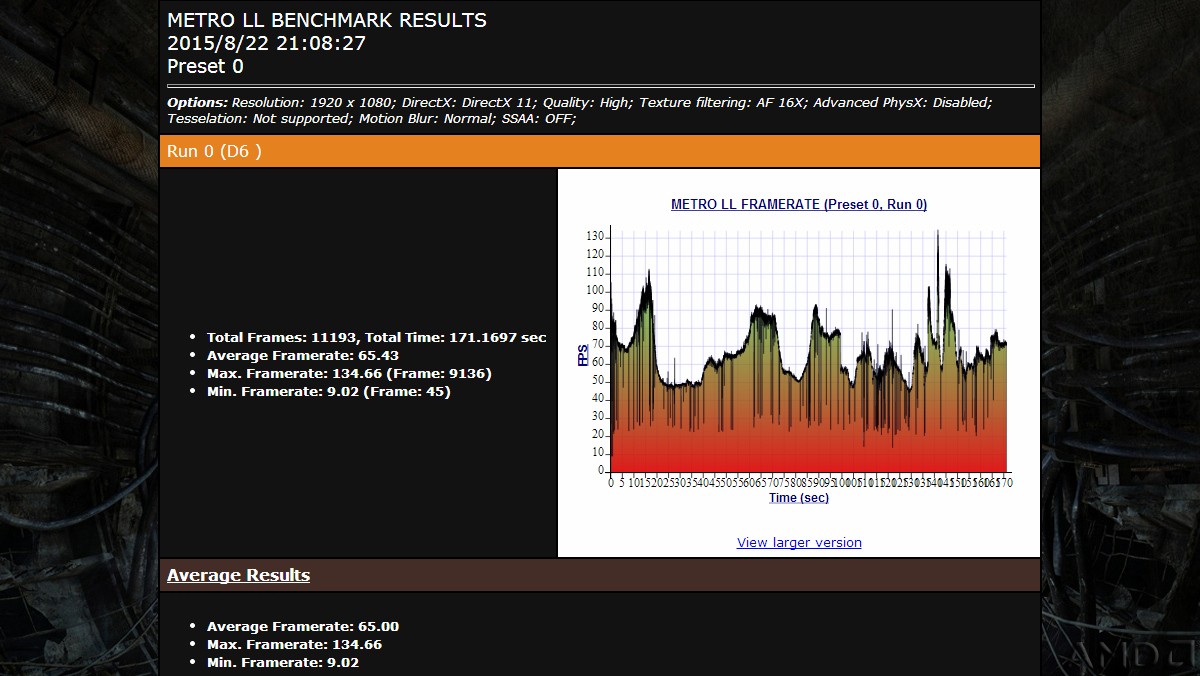Viewport: 1200px width, 676px height.
Task: Click Min. Framerate: 9.02 (Frame: 45)
Action: point(328,391)
